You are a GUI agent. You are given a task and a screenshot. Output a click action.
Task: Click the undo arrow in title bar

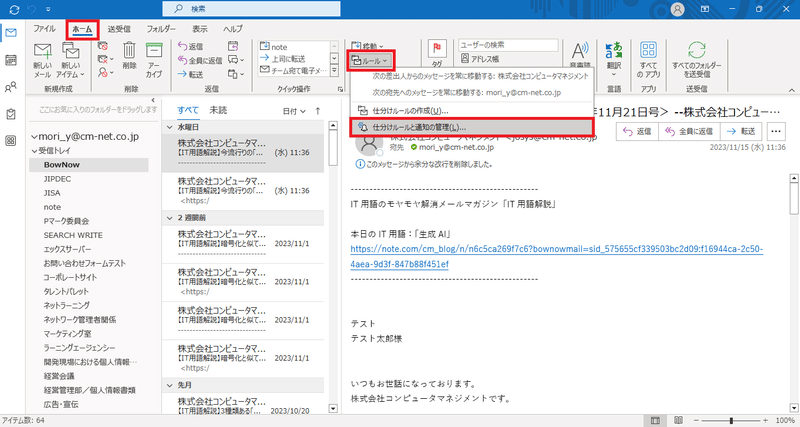(33, 9)
